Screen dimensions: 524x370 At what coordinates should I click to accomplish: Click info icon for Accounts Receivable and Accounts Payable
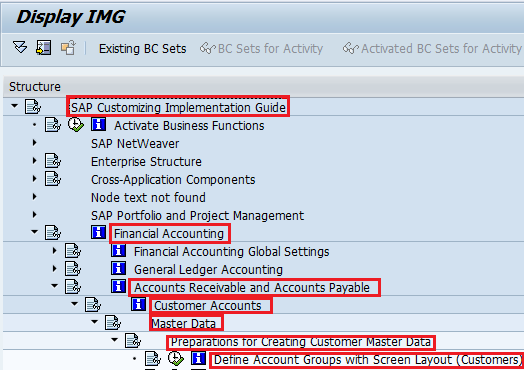118,286
